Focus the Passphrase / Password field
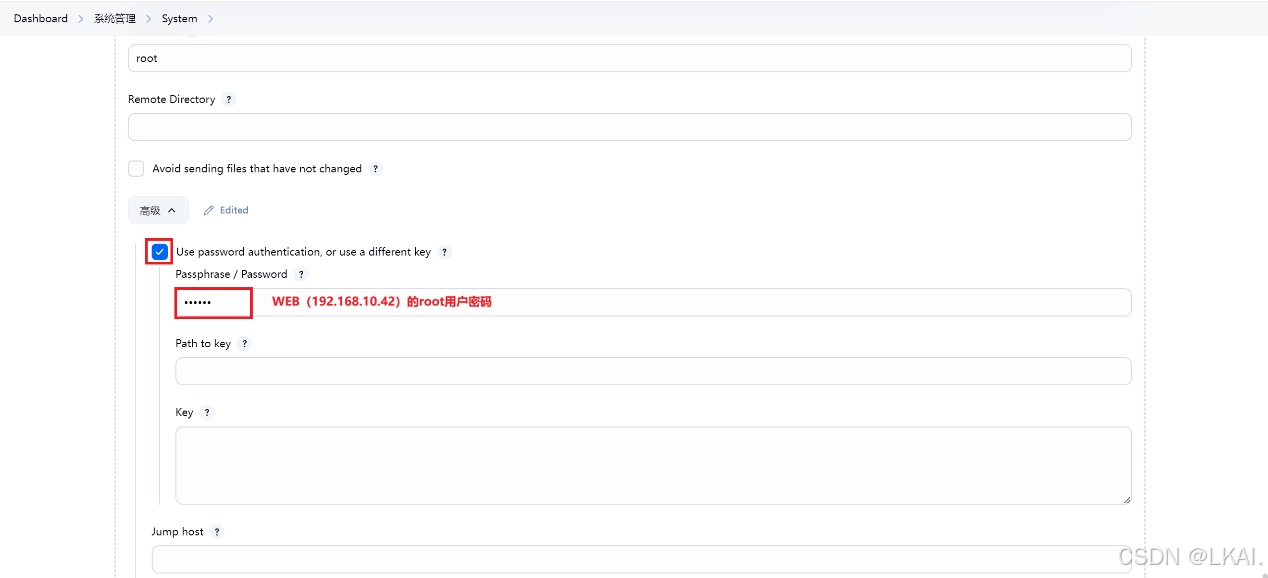 (653, 302)
